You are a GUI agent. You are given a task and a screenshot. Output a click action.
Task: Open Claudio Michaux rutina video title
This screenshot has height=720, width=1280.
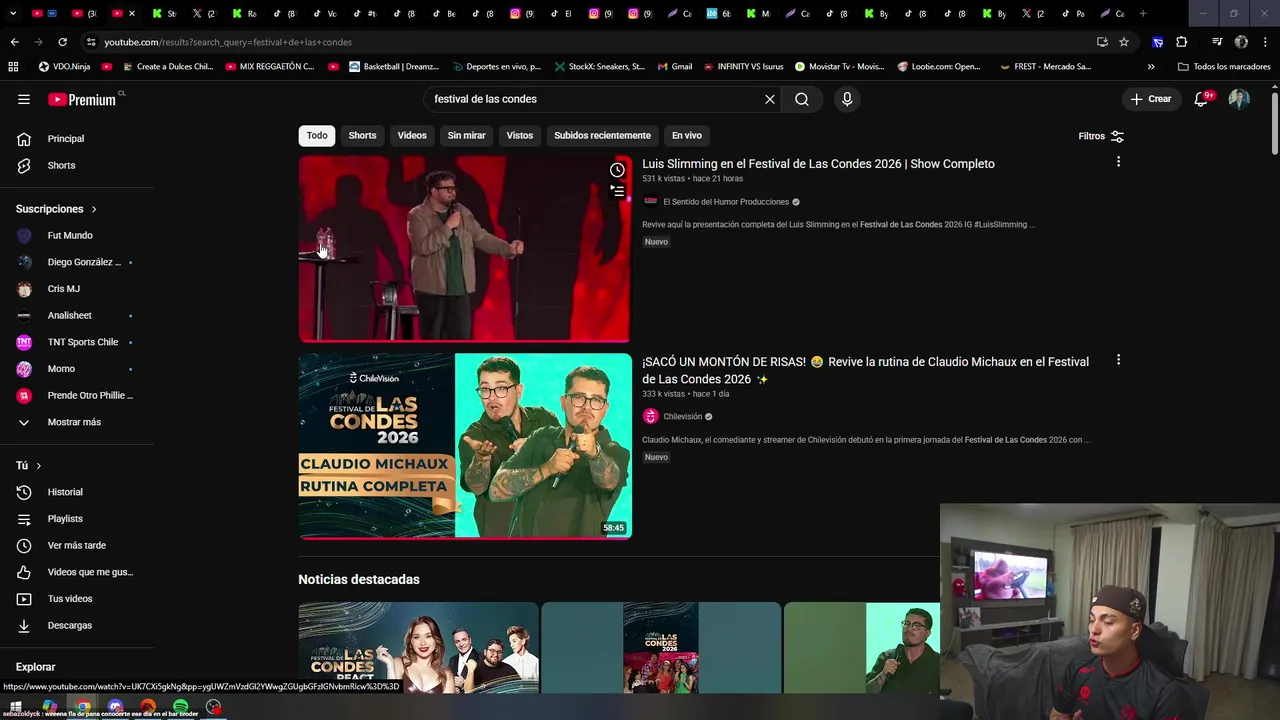(865, 370)
